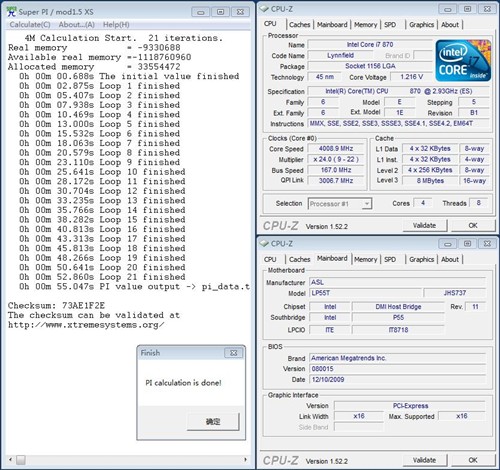
Task: Click Level 3 cache value 8 MBytes
Action: (430, 181)
